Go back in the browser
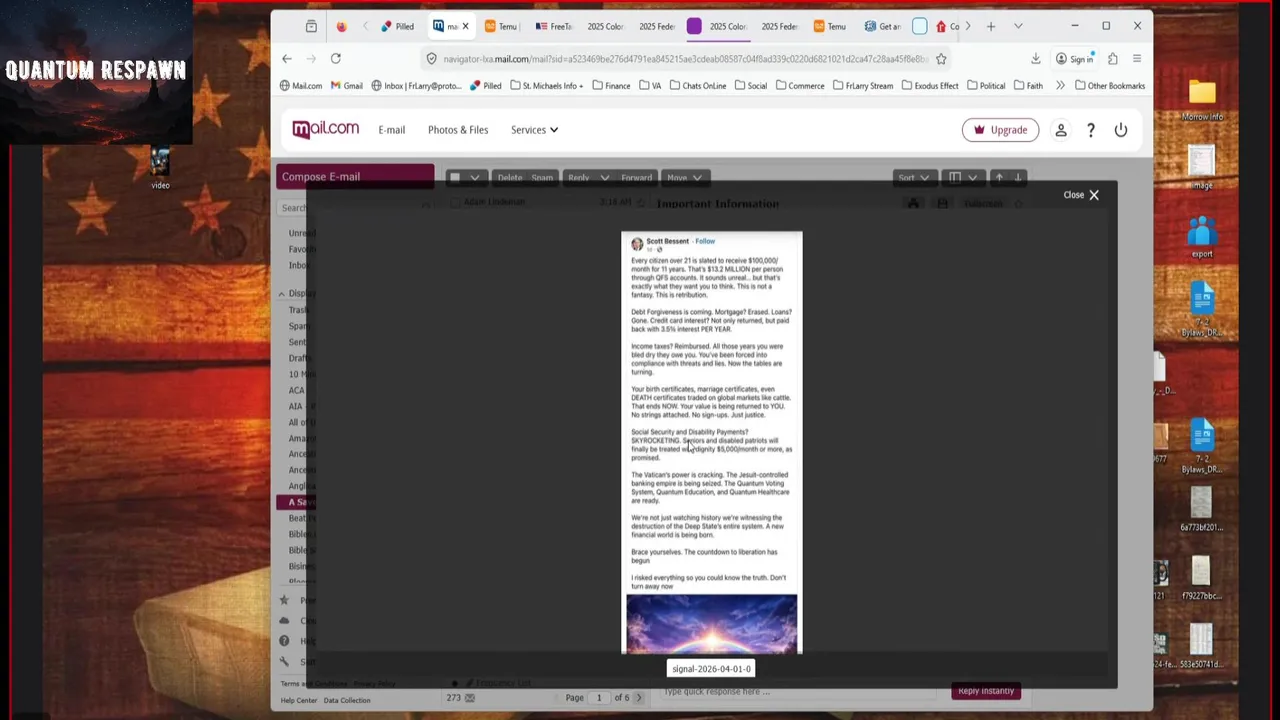The width and height of the screenshot is (1280, 720). point(287,59)
